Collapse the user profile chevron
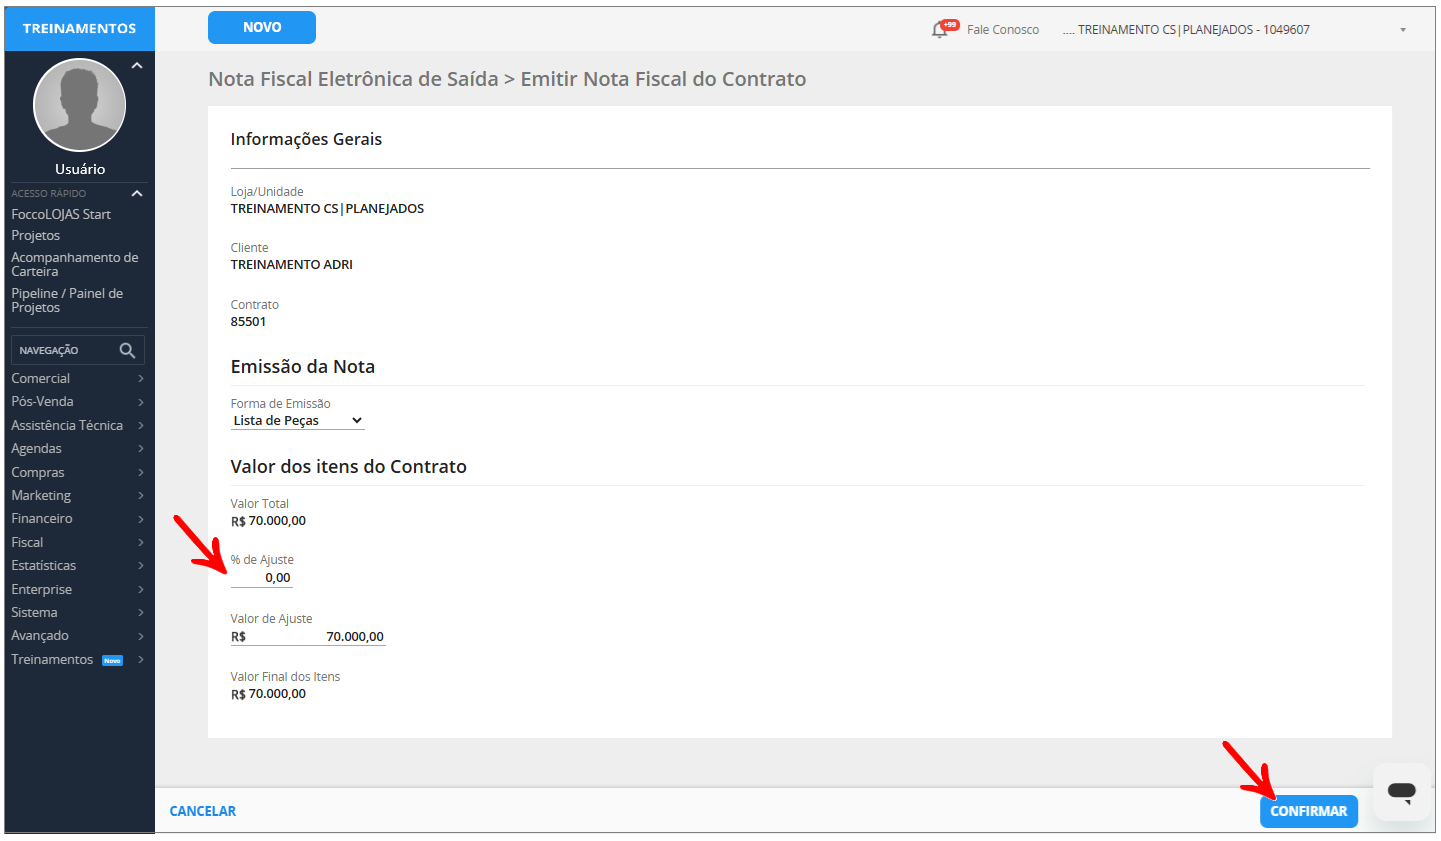Viewport: 1441px width, 841px height. (x=137, y=66)
